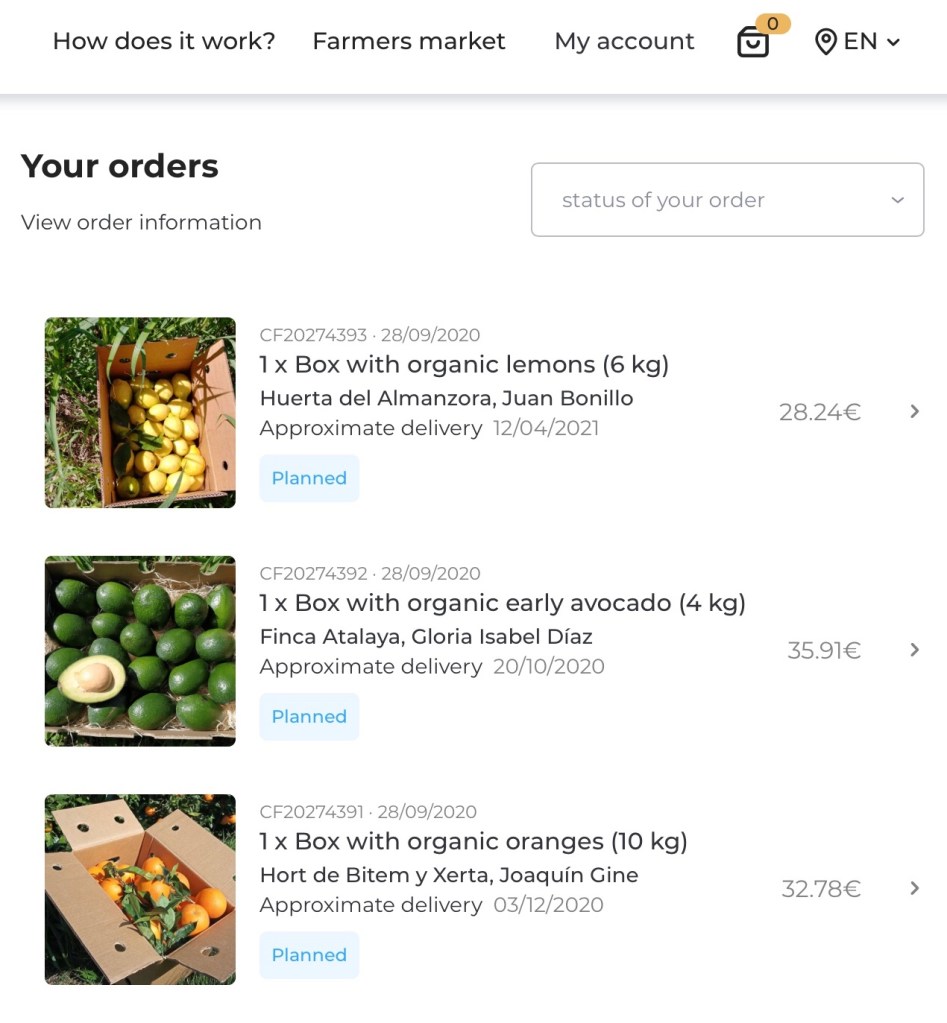
Task: Select the Box with organic lemons title
Action: (464, 364)
